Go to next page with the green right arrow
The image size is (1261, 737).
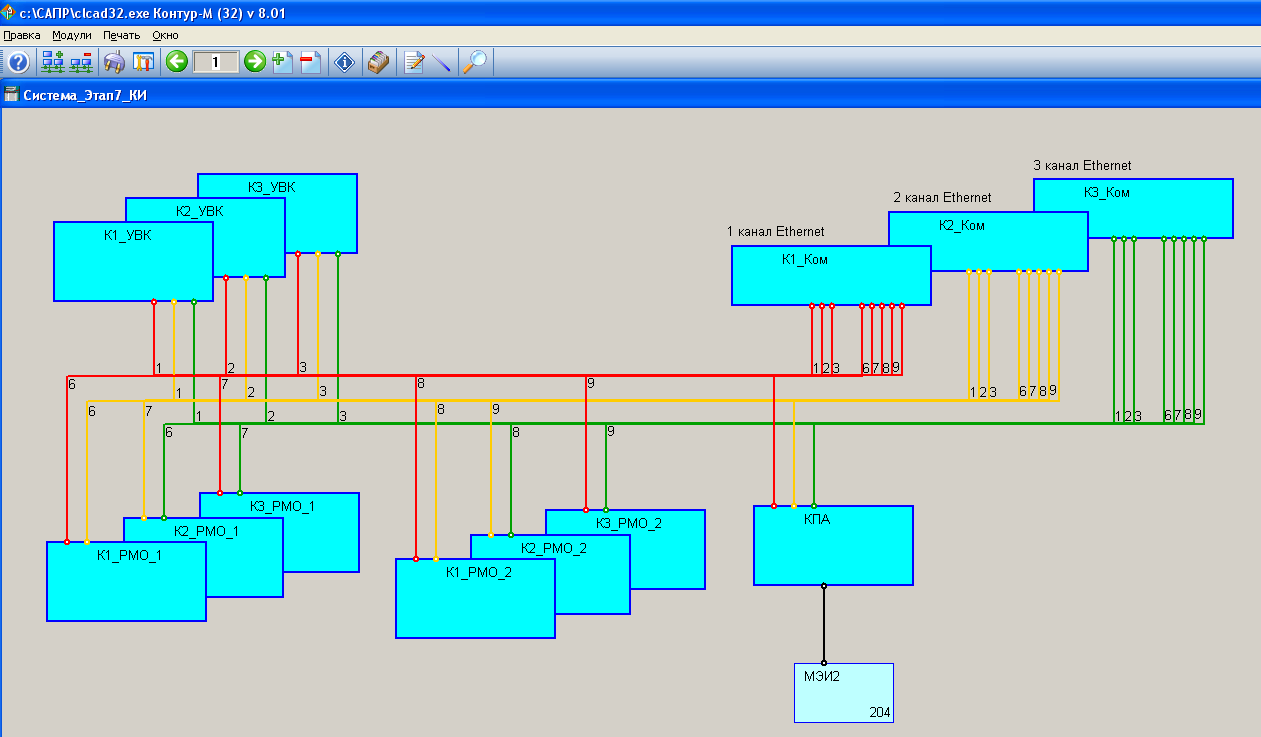point(255,62)
